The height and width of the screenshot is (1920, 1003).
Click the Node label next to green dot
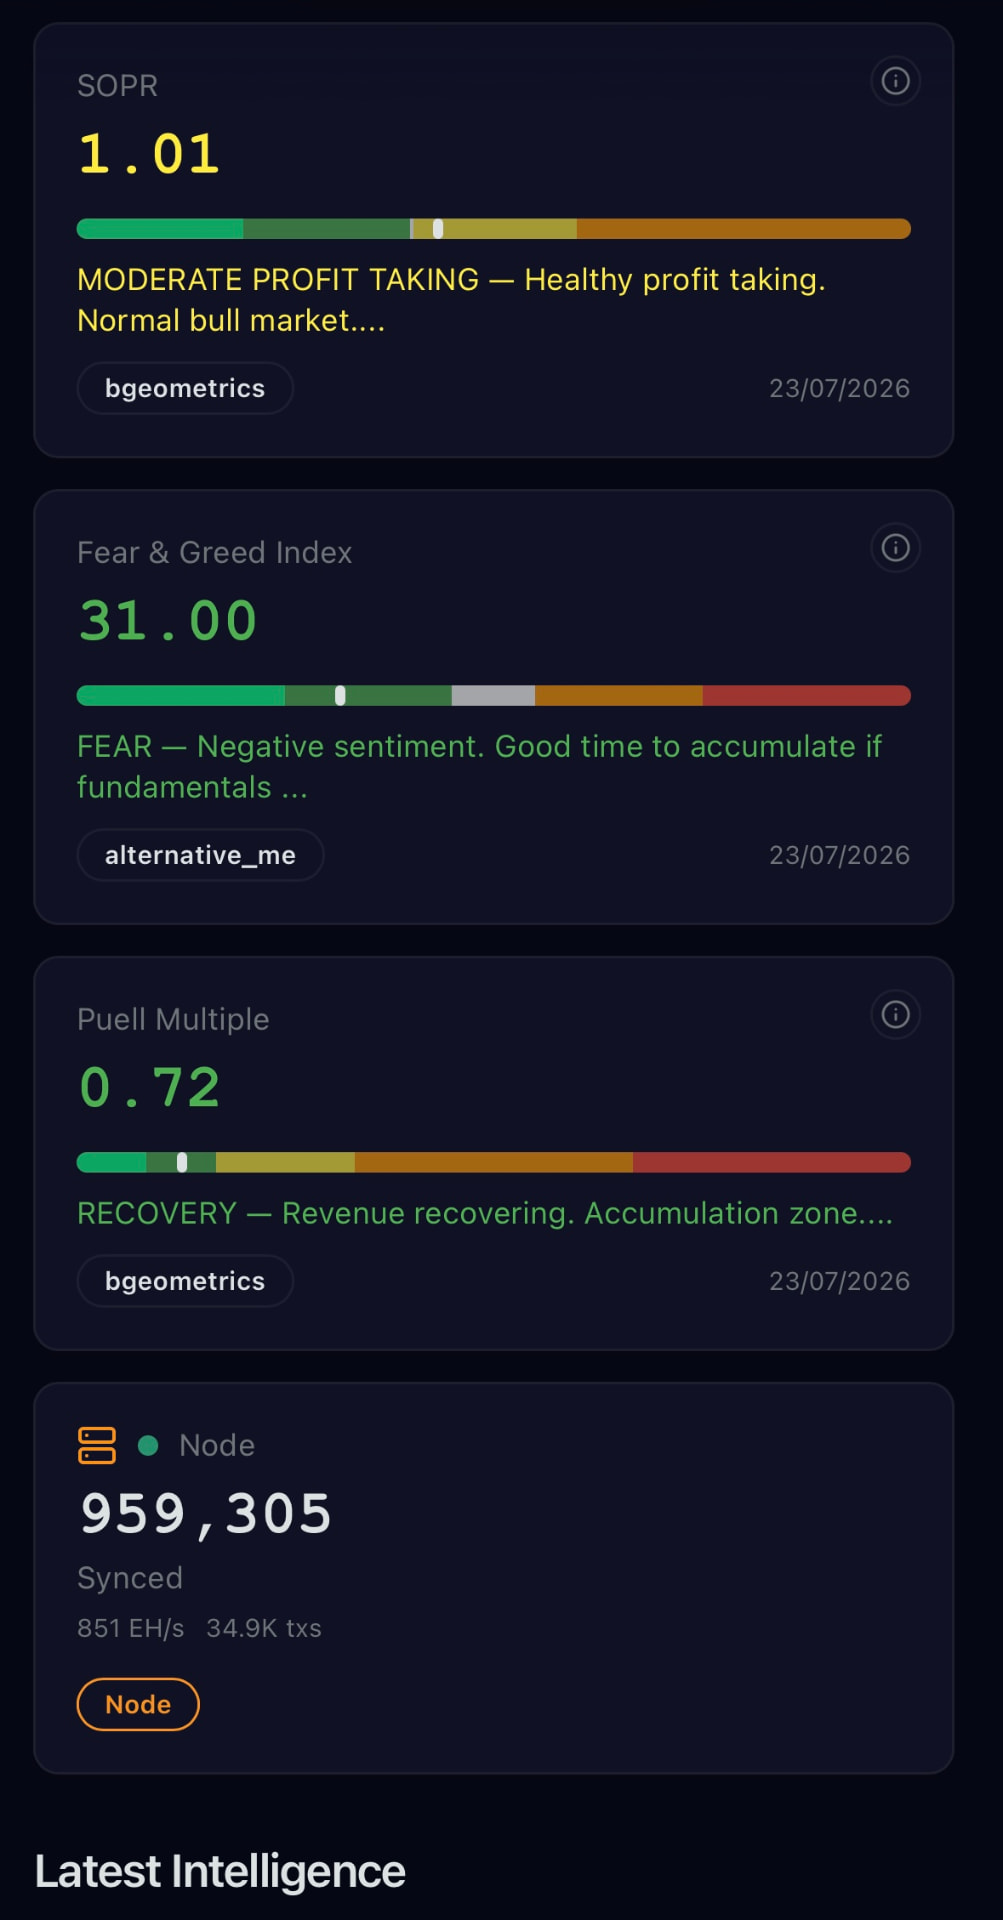pyautogui.click(x=217, y=1445)
